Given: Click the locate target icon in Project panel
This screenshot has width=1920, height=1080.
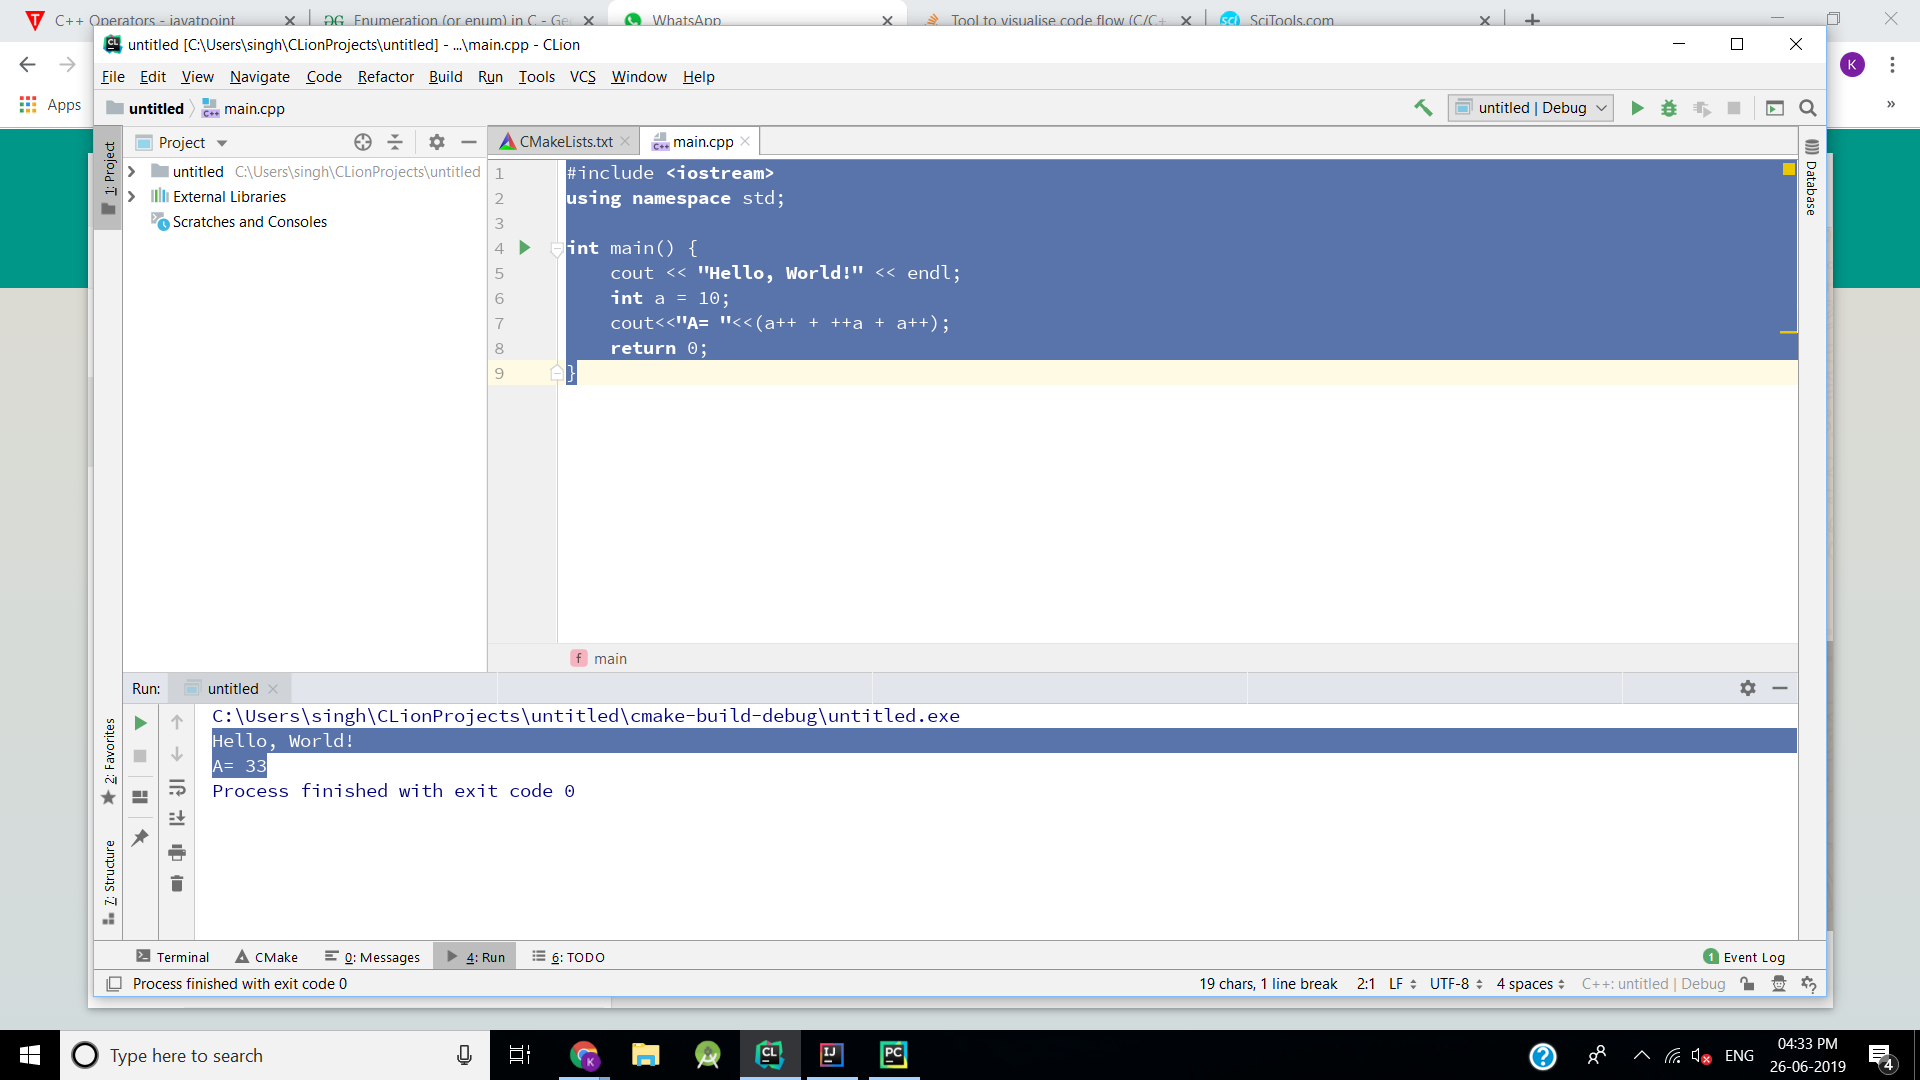Looking at the screenshot, I should tap(363, 142).
